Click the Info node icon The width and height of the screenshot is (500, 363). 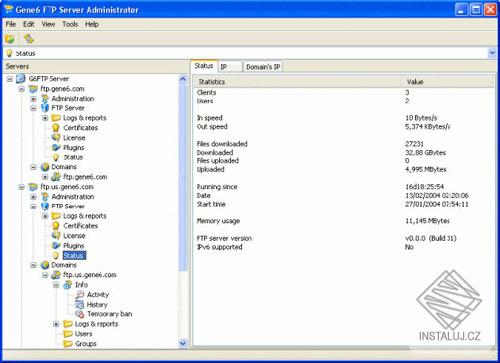click(68, 285)
